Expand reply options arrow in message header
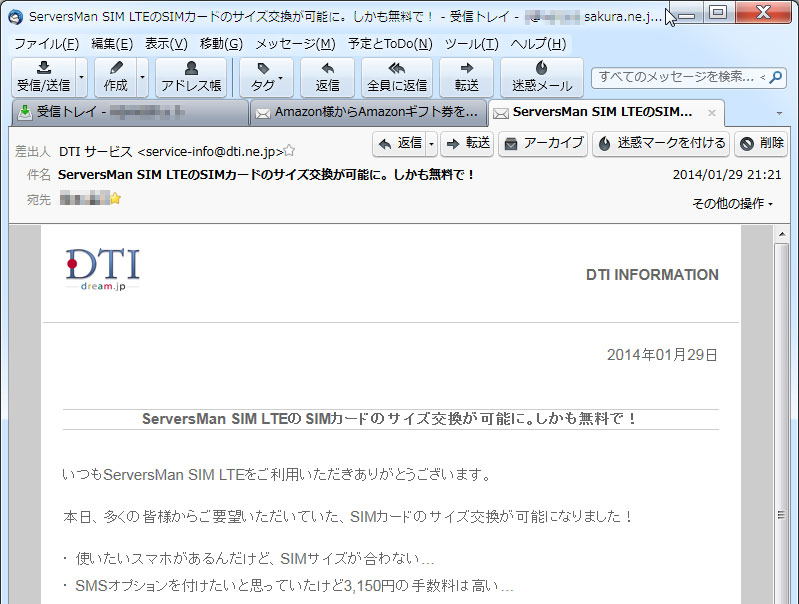 [x=431, y=144]
